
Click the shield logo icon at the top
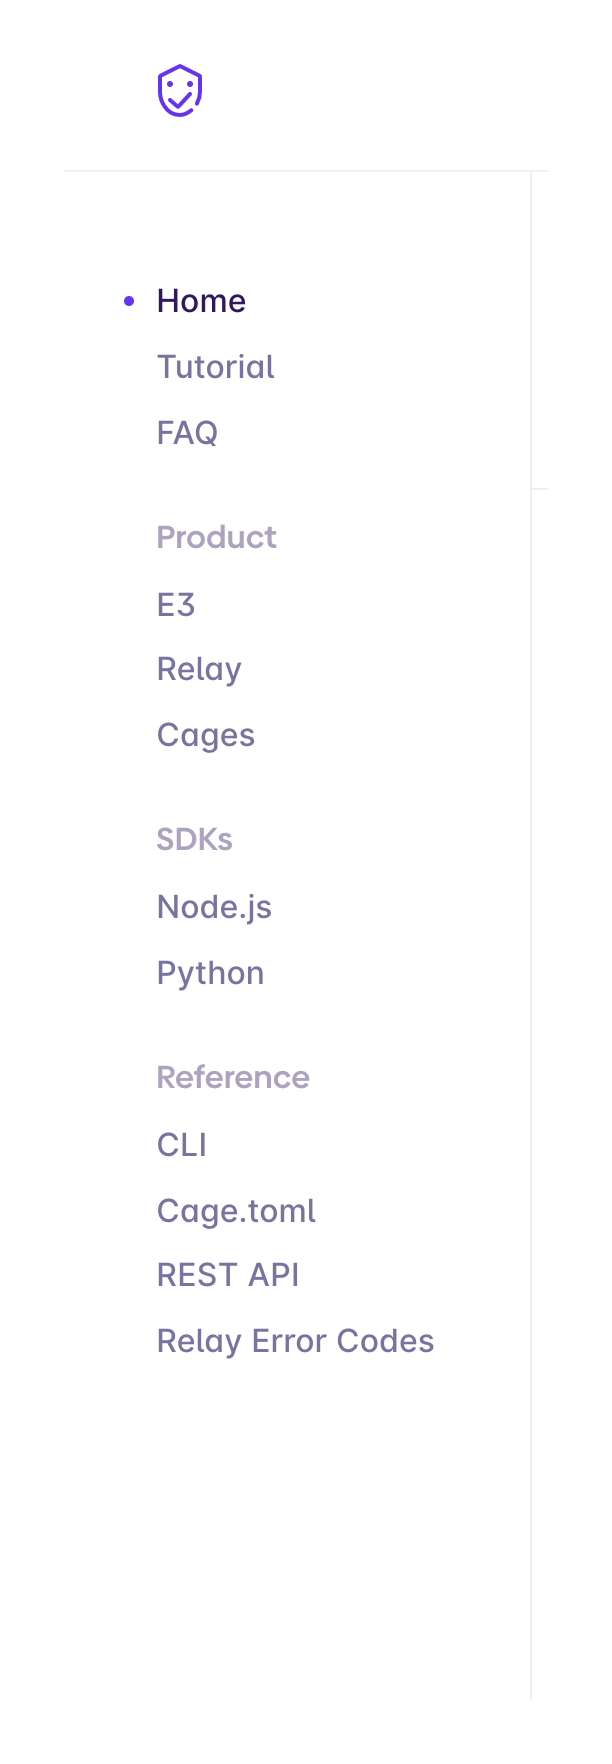[179, 91]
